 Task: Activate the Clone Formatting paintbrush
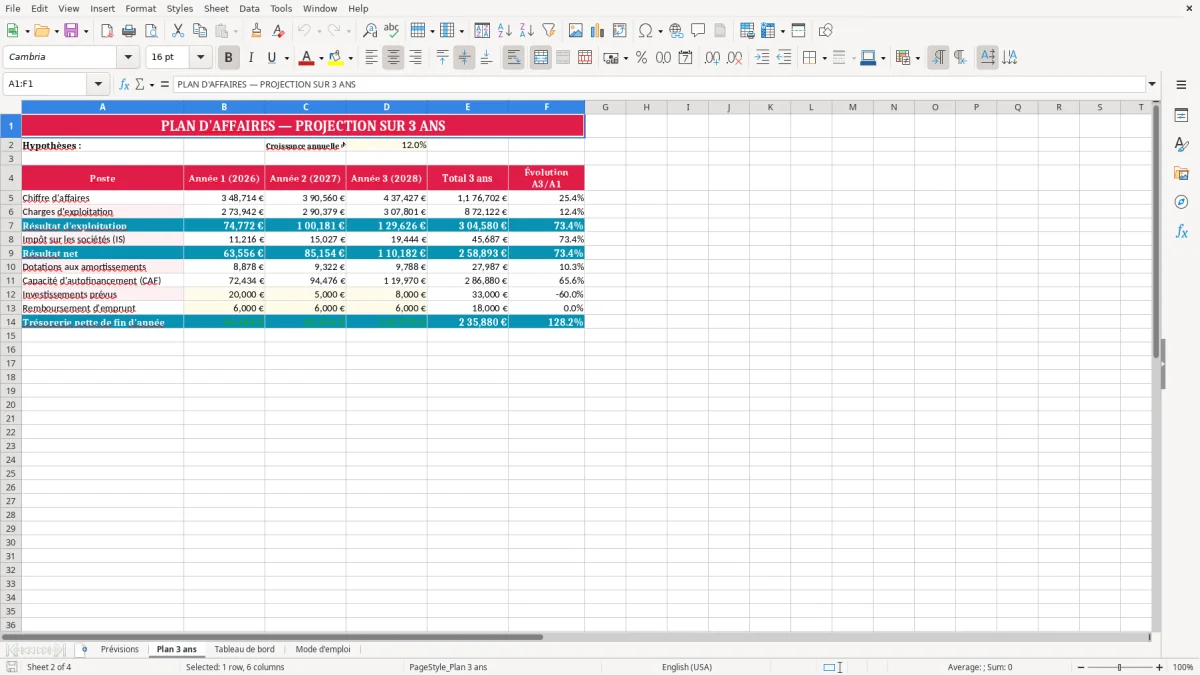pos(256,31)
